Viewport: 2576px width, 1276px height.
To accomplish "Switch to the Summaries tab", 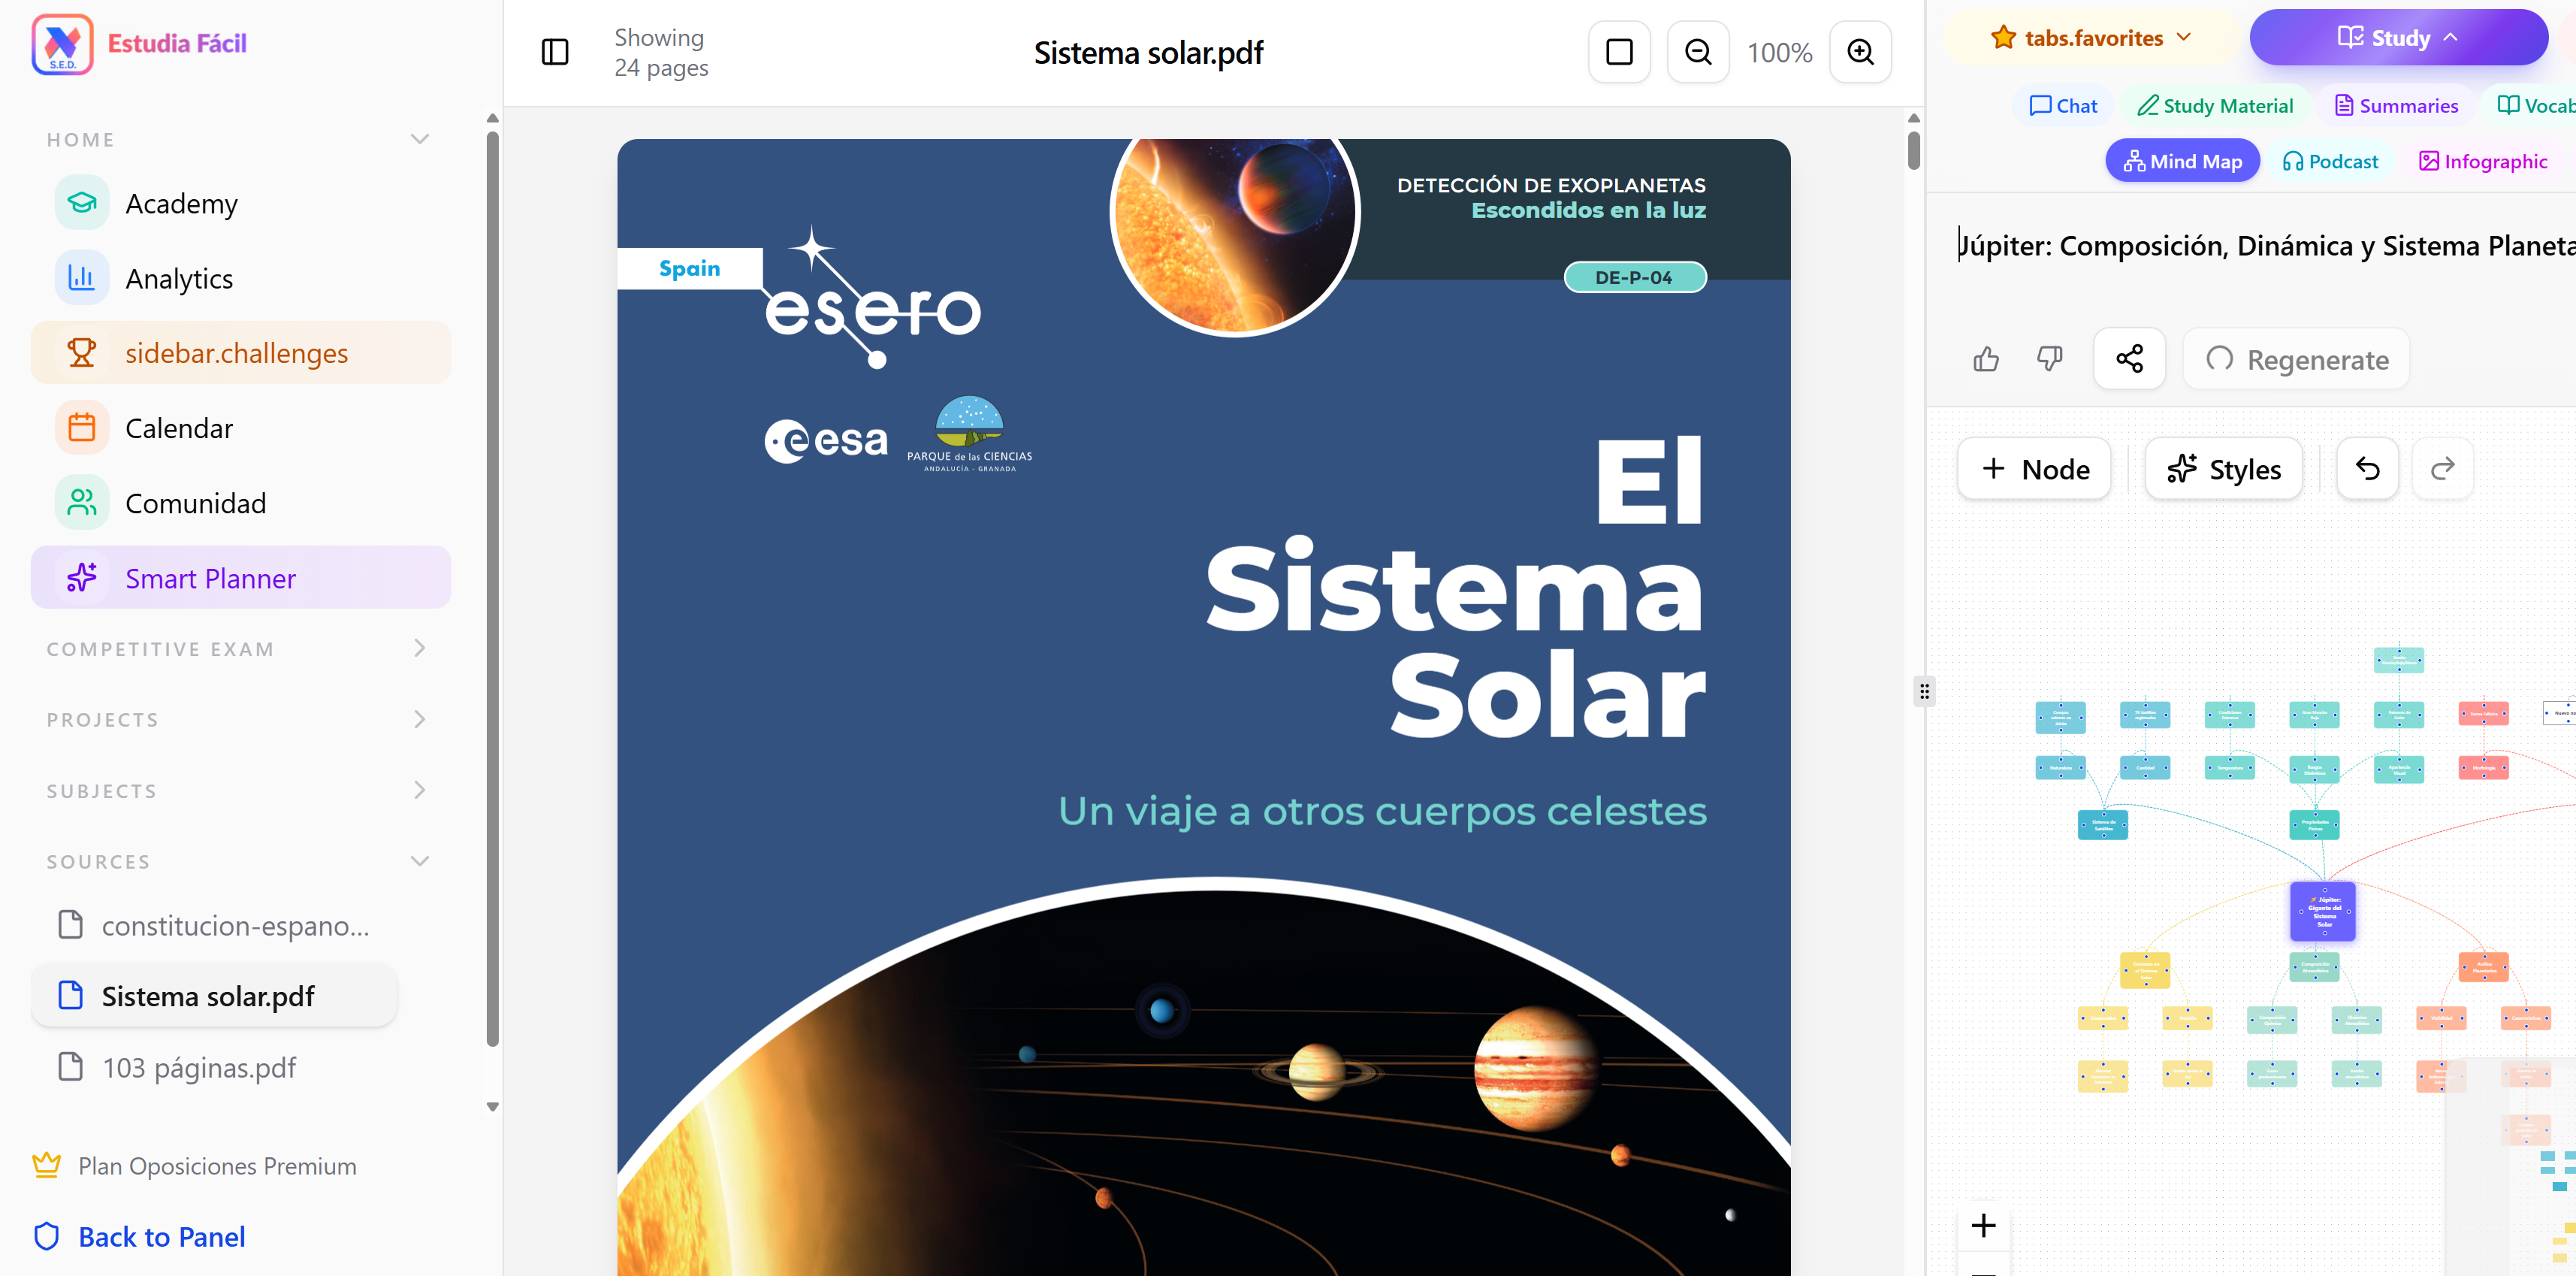I will click(x=2396, y=105).
